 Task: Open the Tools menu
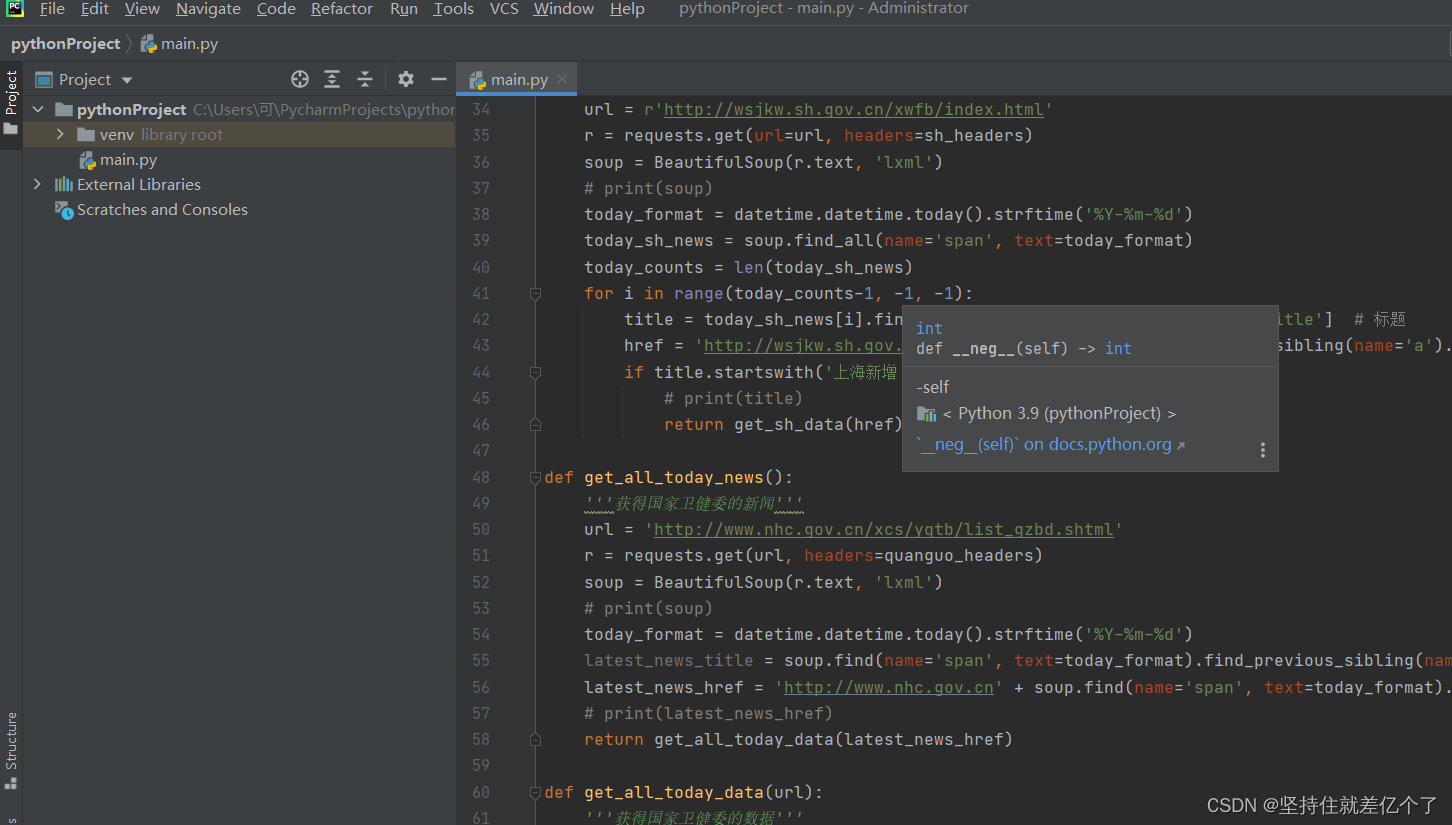453,9
